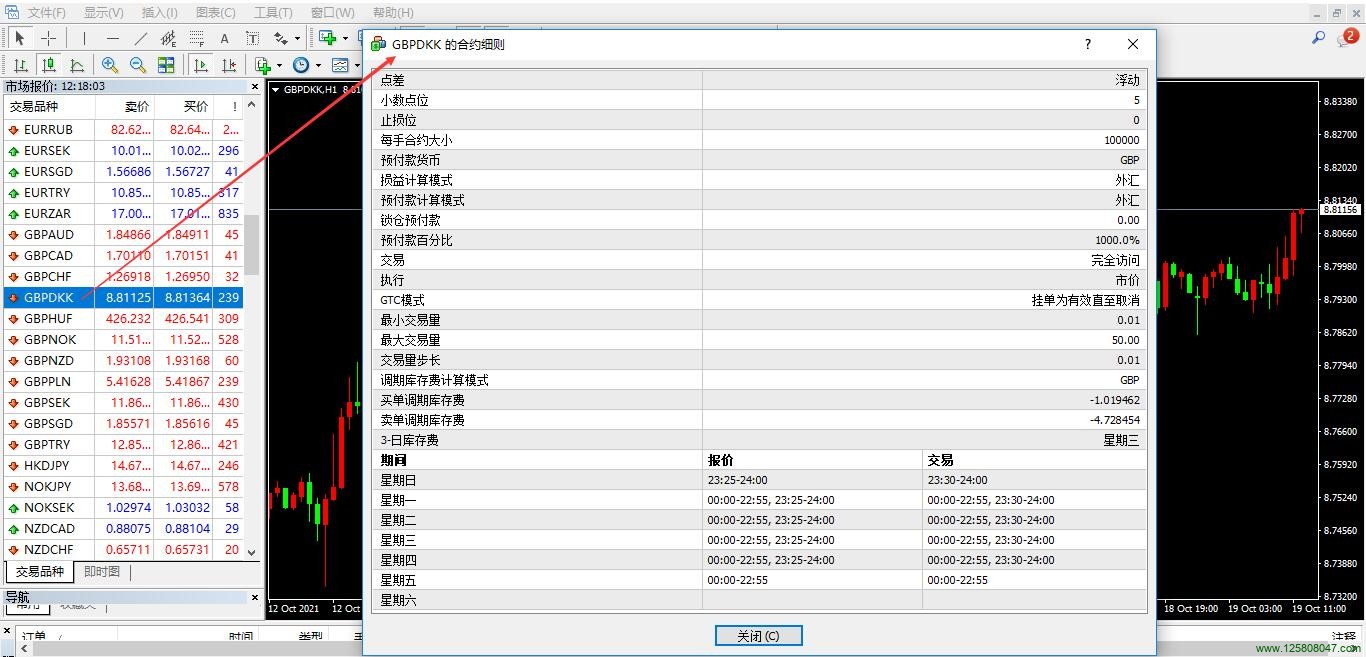Open the 图表(C) menu
The width and height of the screenshot is (1366, 657).
coord(216,13)
